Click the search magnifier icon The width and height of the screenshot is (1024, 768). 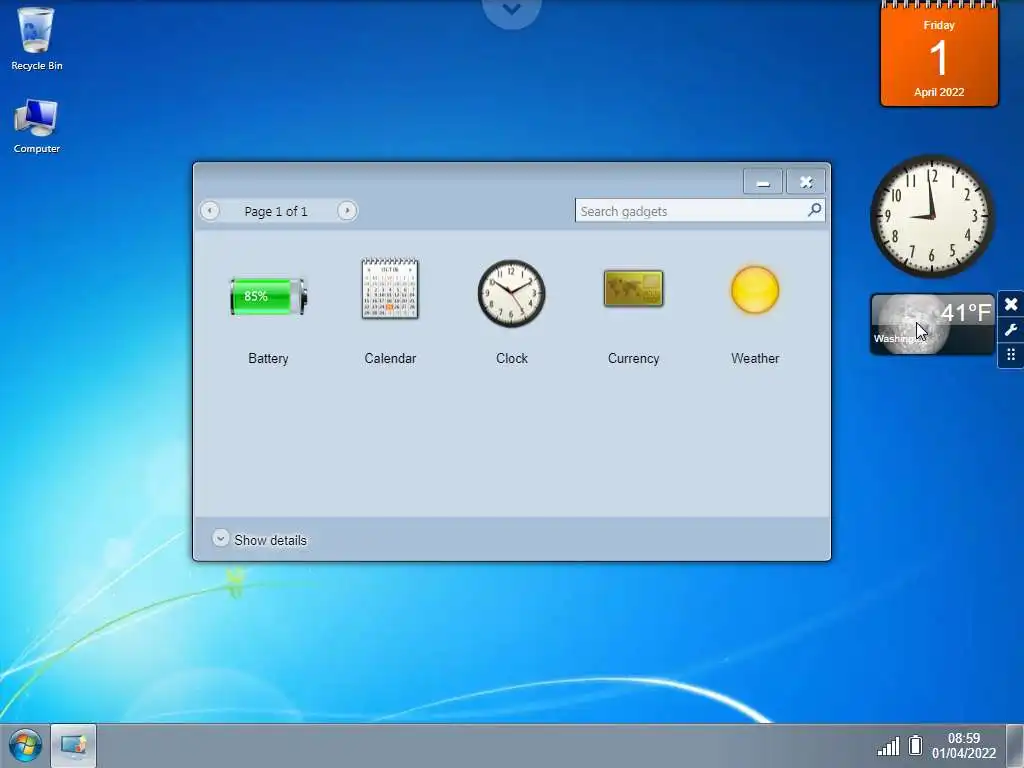(x=814, y=210)
